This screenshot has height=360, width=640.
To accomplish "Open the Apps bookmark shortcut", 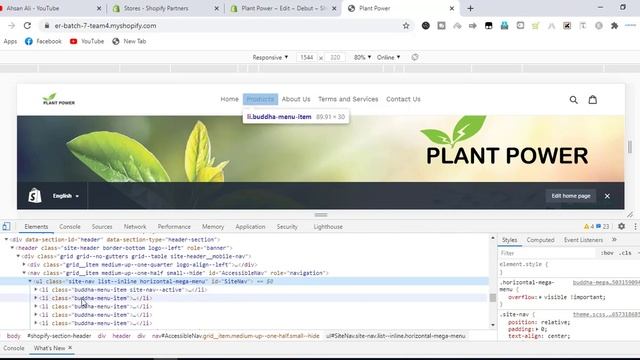I will click(10, 41).
